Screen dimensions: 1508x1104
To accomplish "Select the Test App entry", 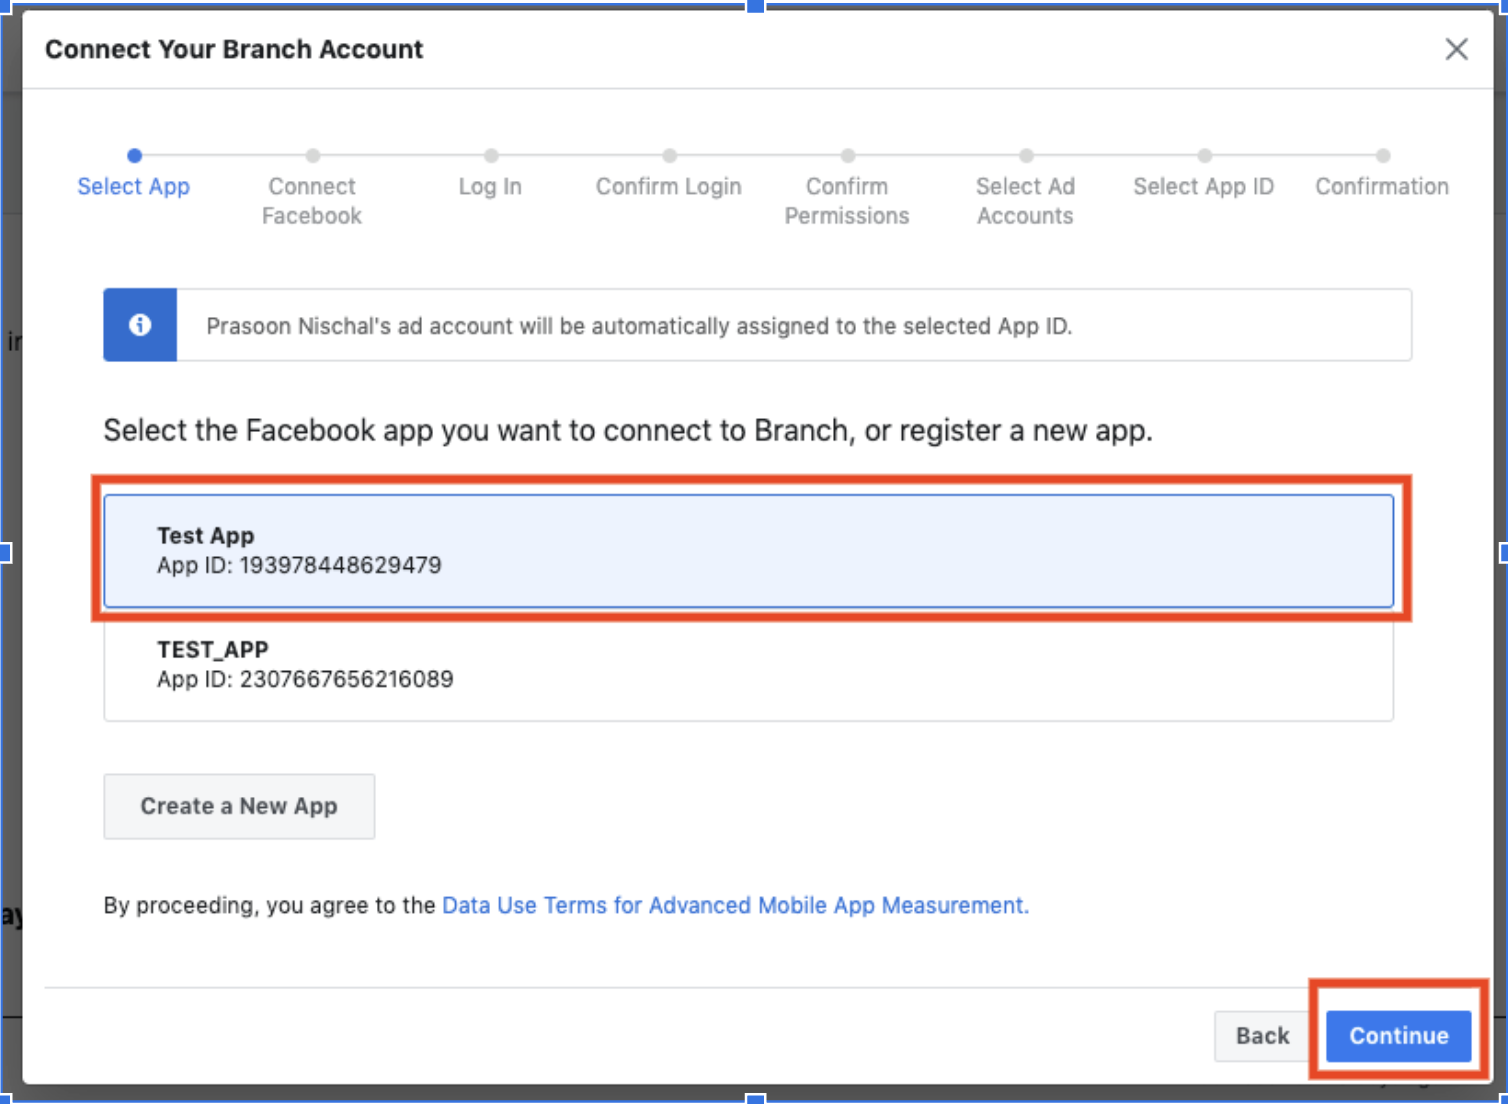I will click(x=748, y=550).
